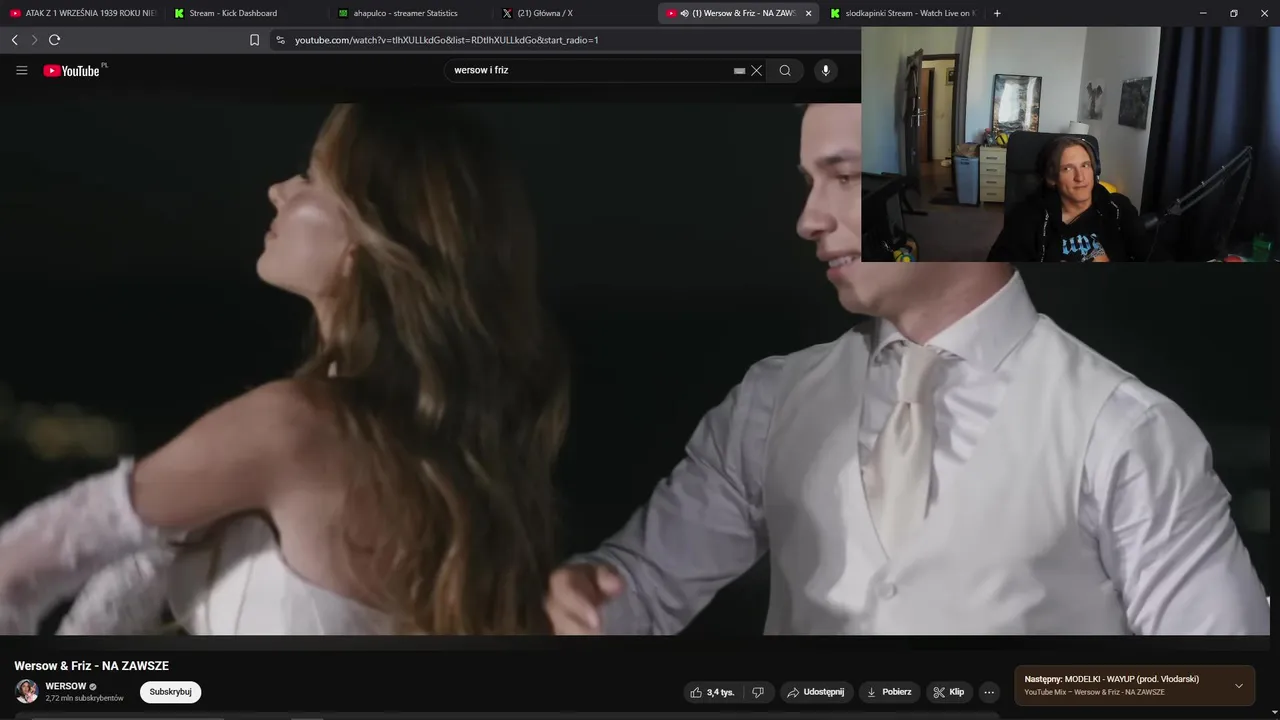This screenshot has width=1280, height=720.
Task: Start voice search with microphone icon
Action: click(x=825, y=70)
